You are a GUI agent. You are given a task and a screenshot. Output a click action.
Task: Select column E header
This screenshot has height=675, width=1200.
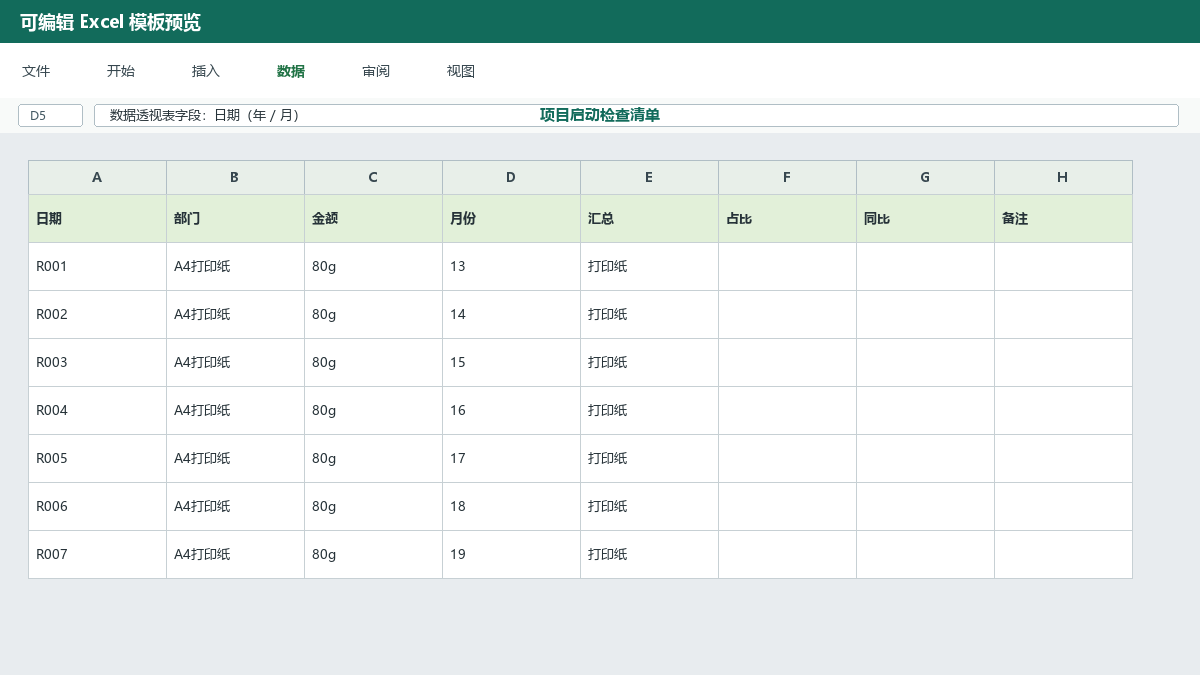coord(649,177)
